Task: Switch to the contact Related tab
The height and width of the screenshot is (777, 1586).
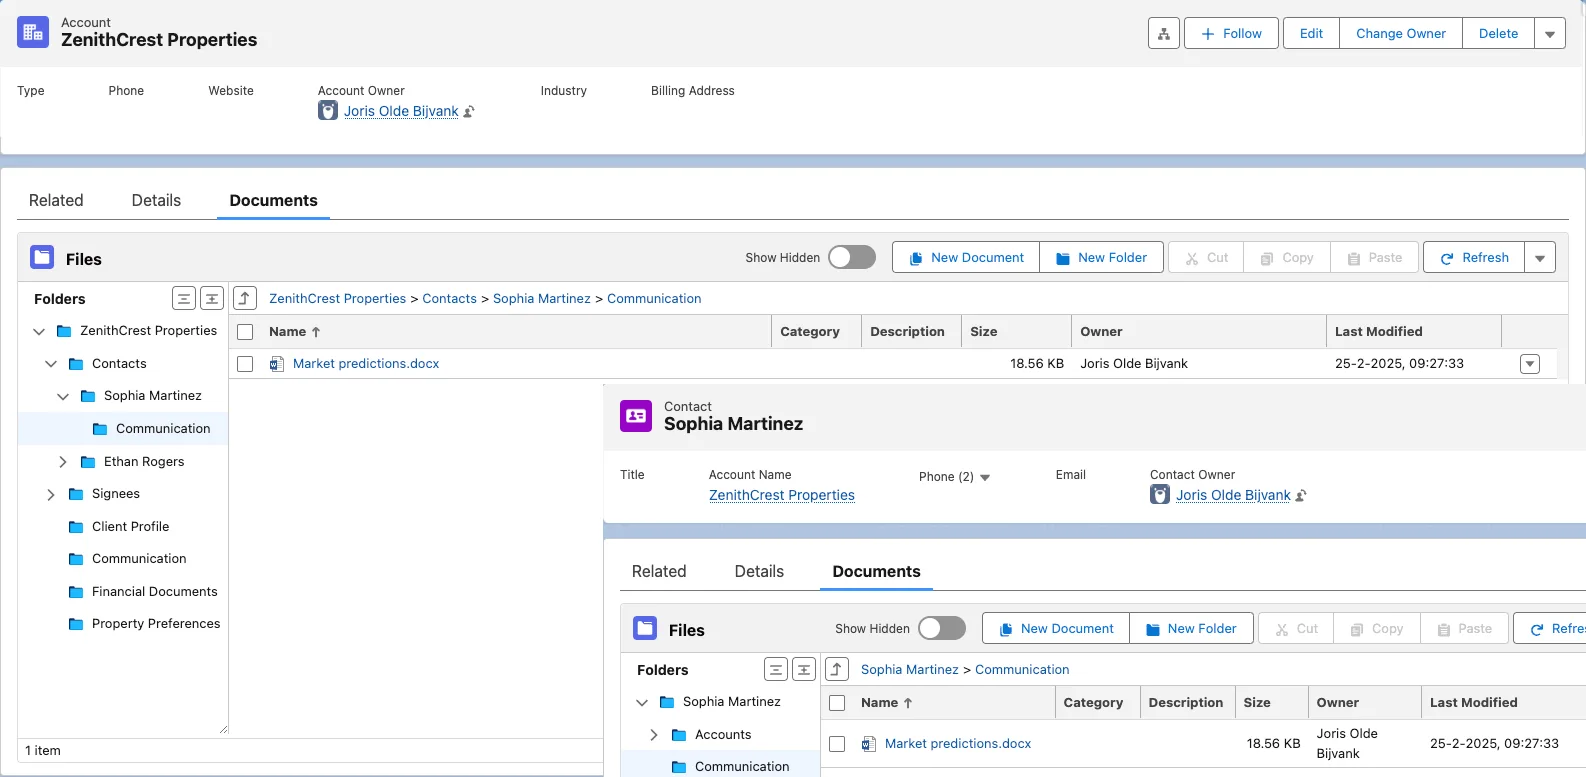Action: pos(658,571)
